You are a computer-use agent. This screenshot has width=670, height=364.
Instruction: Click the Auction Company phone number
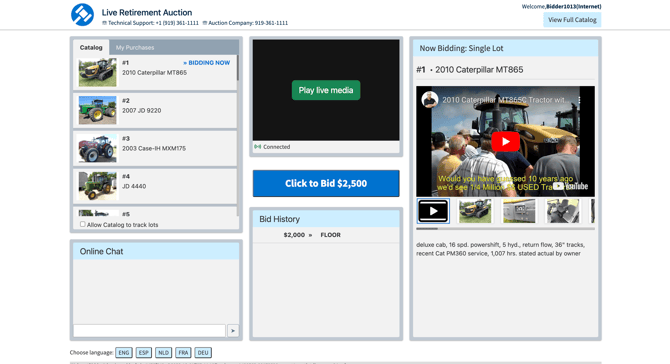(271, 23)
